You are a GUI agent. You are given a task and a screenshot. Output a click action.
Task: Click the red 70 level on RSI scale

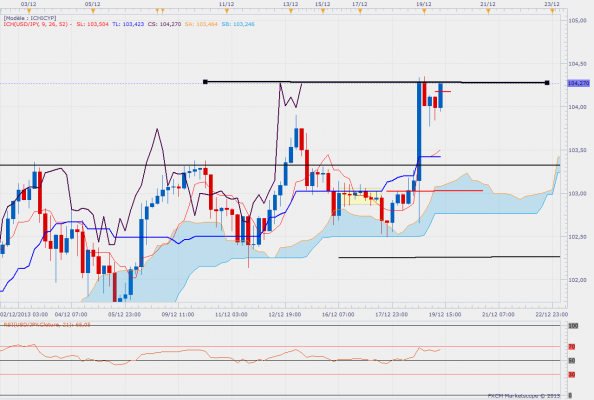(x=572, y=347)
